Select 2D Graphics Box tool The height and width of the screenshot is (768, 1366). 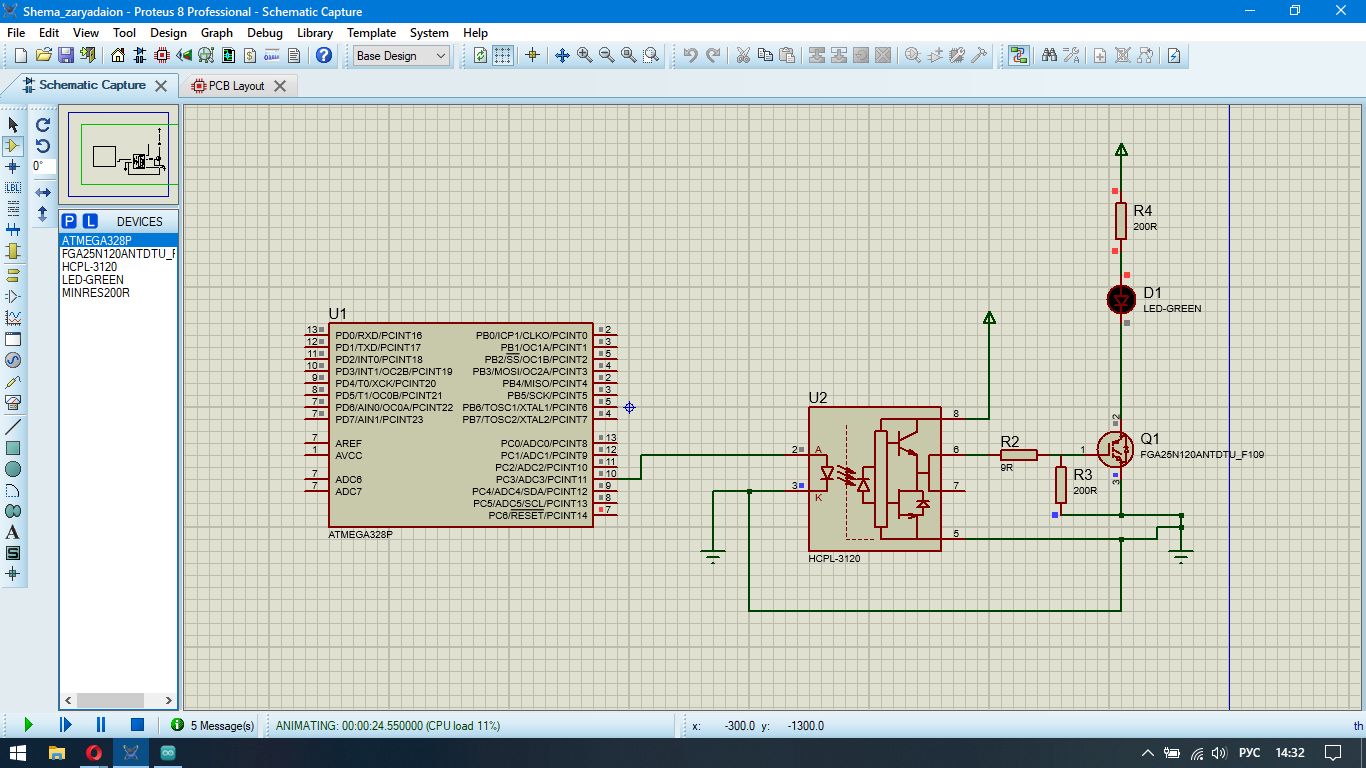13,447
